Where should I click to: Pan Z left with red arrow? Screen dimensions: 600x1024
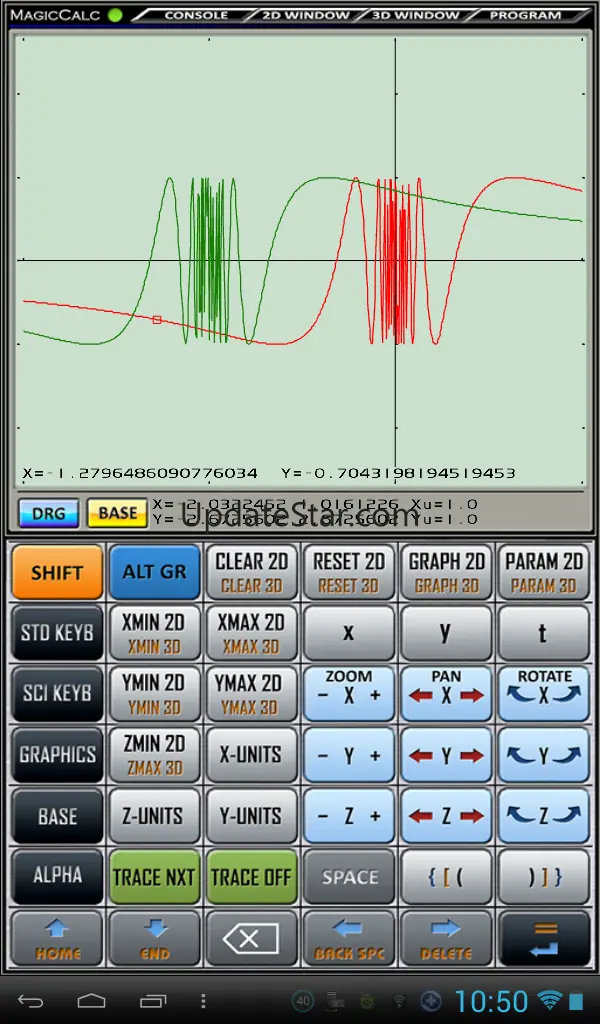pyautogui.click(x=421, y=816)
